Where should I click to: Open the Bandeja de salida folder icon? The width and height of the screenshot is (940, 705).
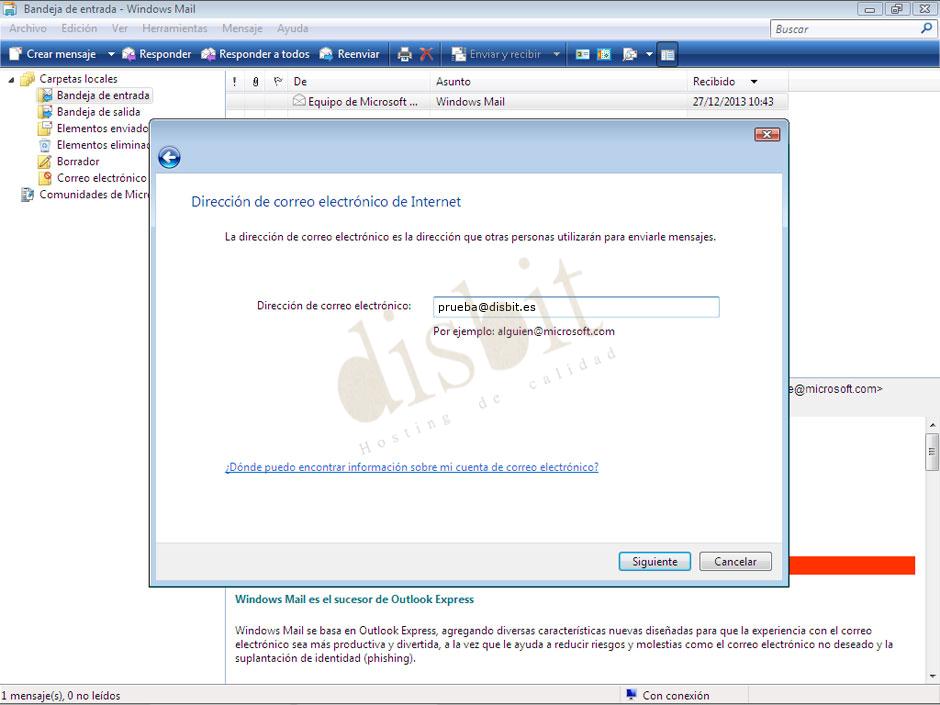[43, 112]
